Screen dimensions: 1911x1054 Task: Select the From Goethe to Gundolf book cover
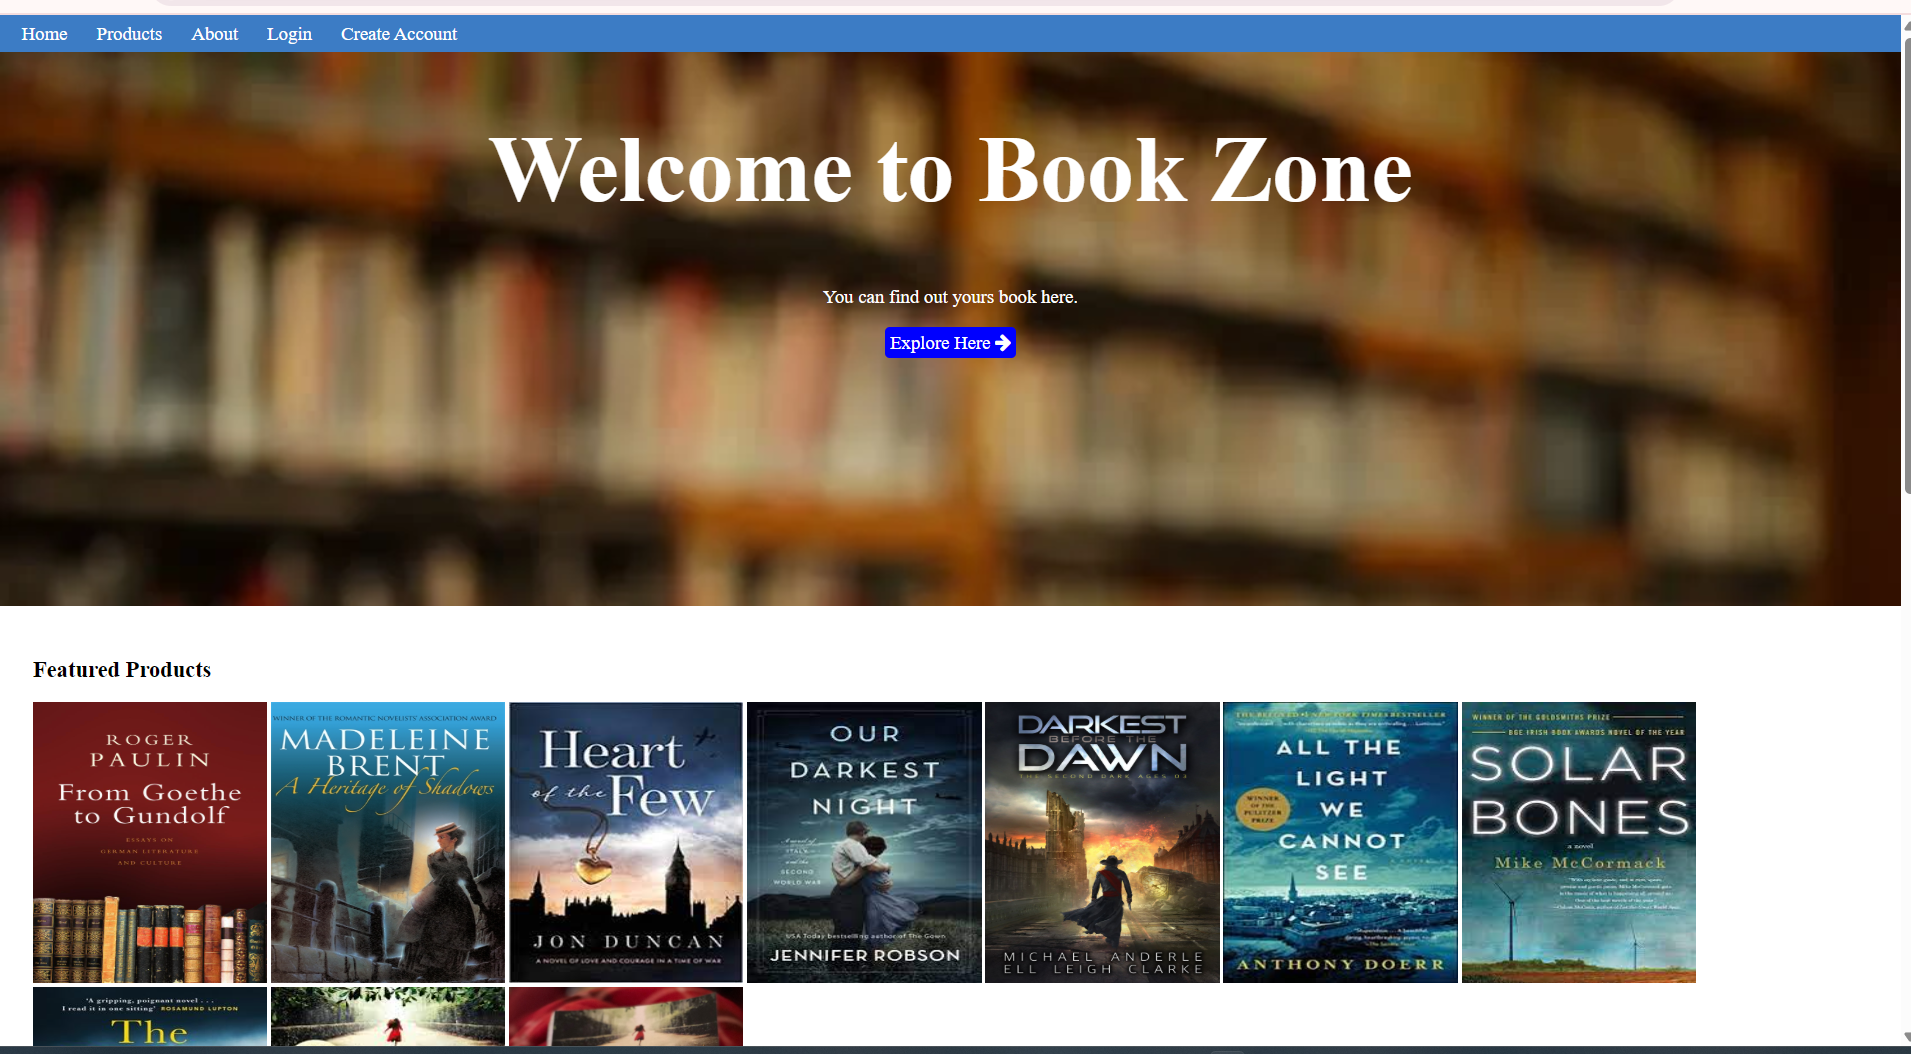point(150,842)
